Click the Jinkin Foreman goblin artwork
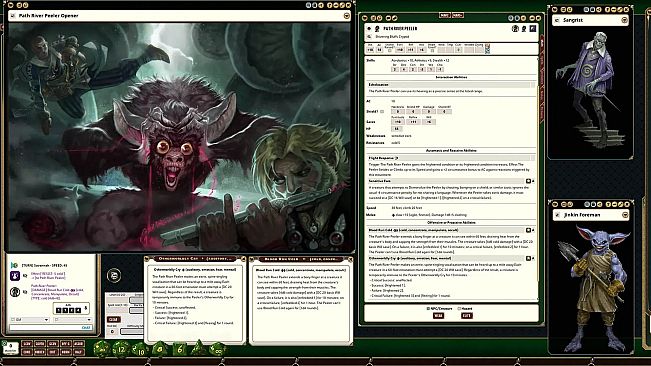 pyautogui.click(x=593, y=288)
